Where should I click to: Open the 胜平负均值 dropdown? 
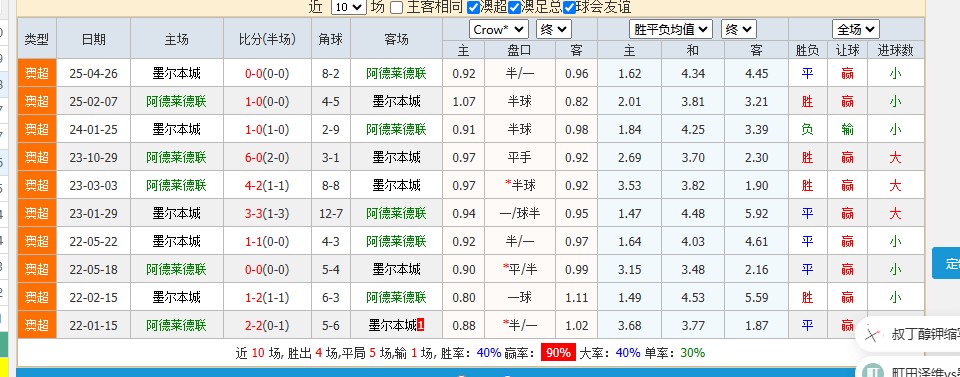(x=671, y=29)
